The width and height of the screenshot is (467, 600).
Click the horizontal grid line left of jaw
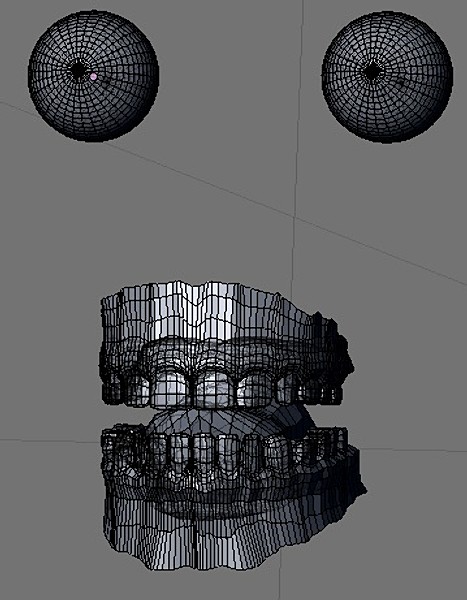pyautogui.click(x=50, y=441)
